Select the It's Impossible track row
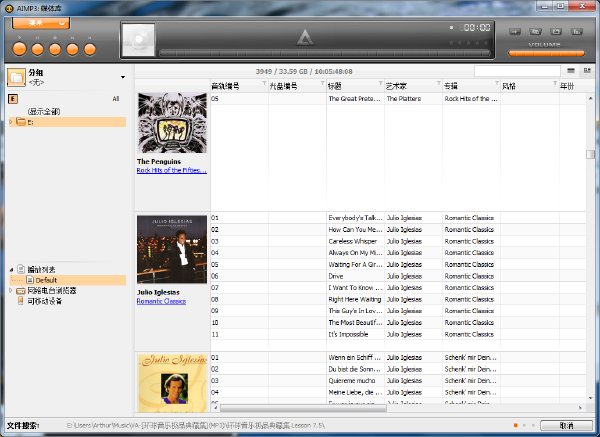600x437 pixels. [398, 334]
